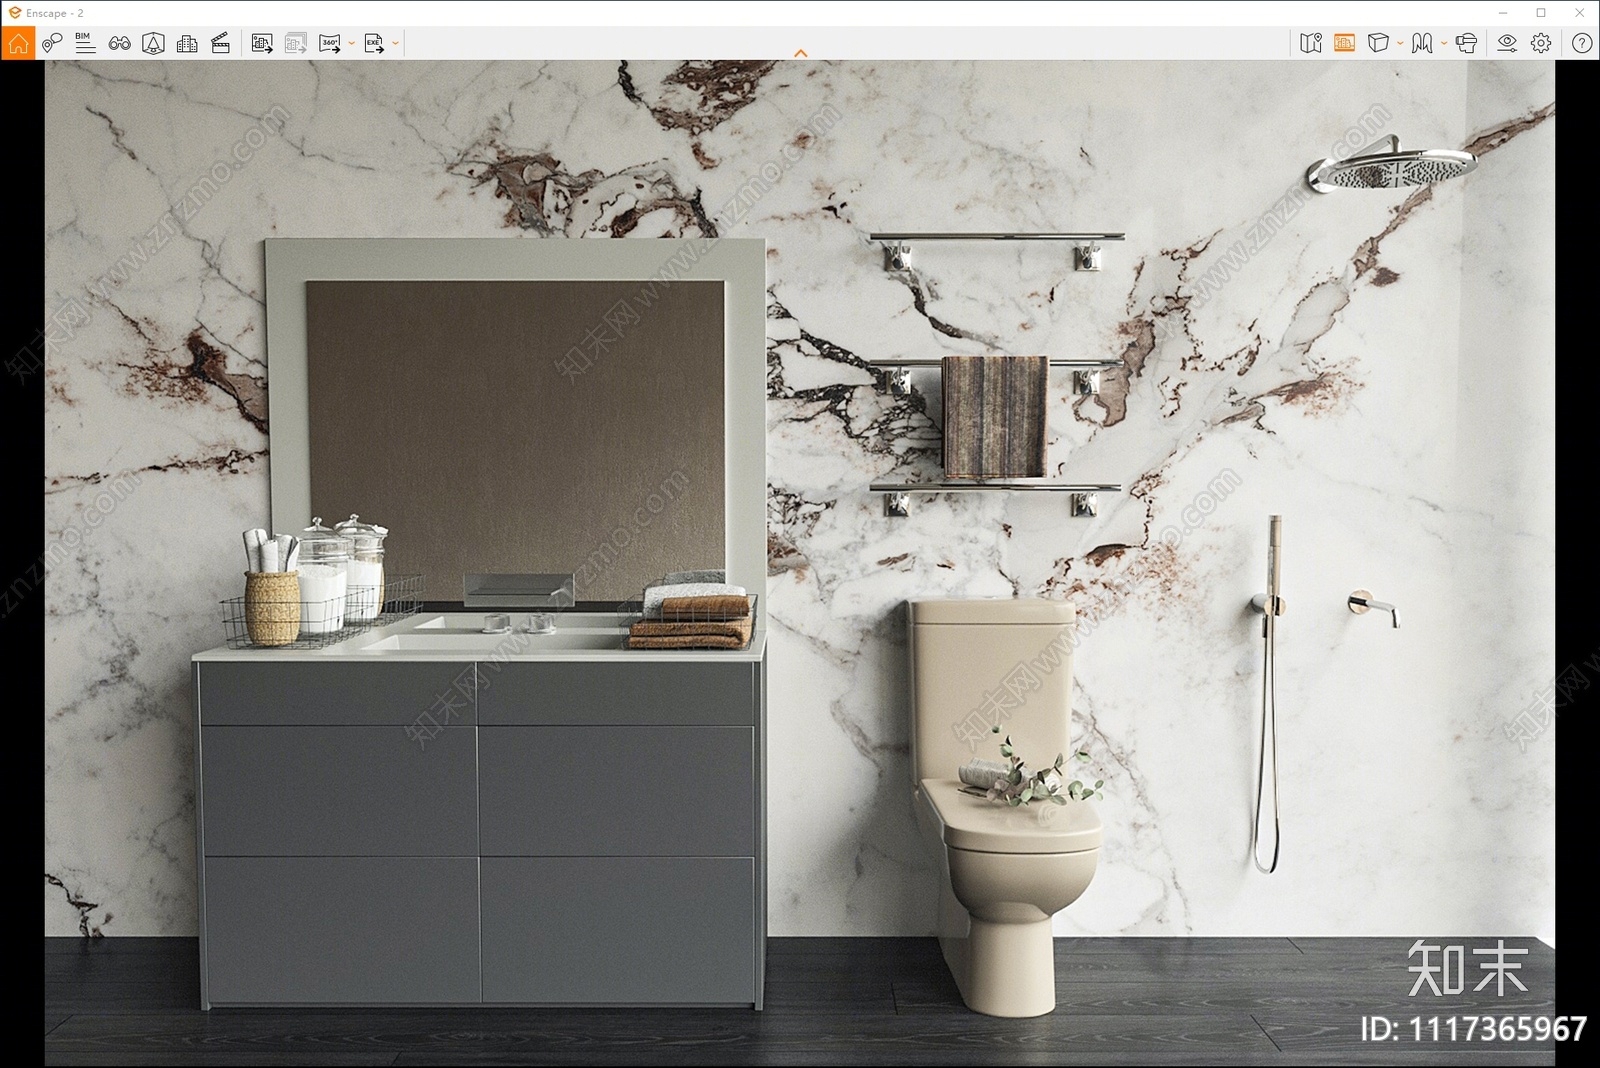1600x1068 pixels.
Task: Open the video editor clapperboard icon
Action: (x=221, y=43)
